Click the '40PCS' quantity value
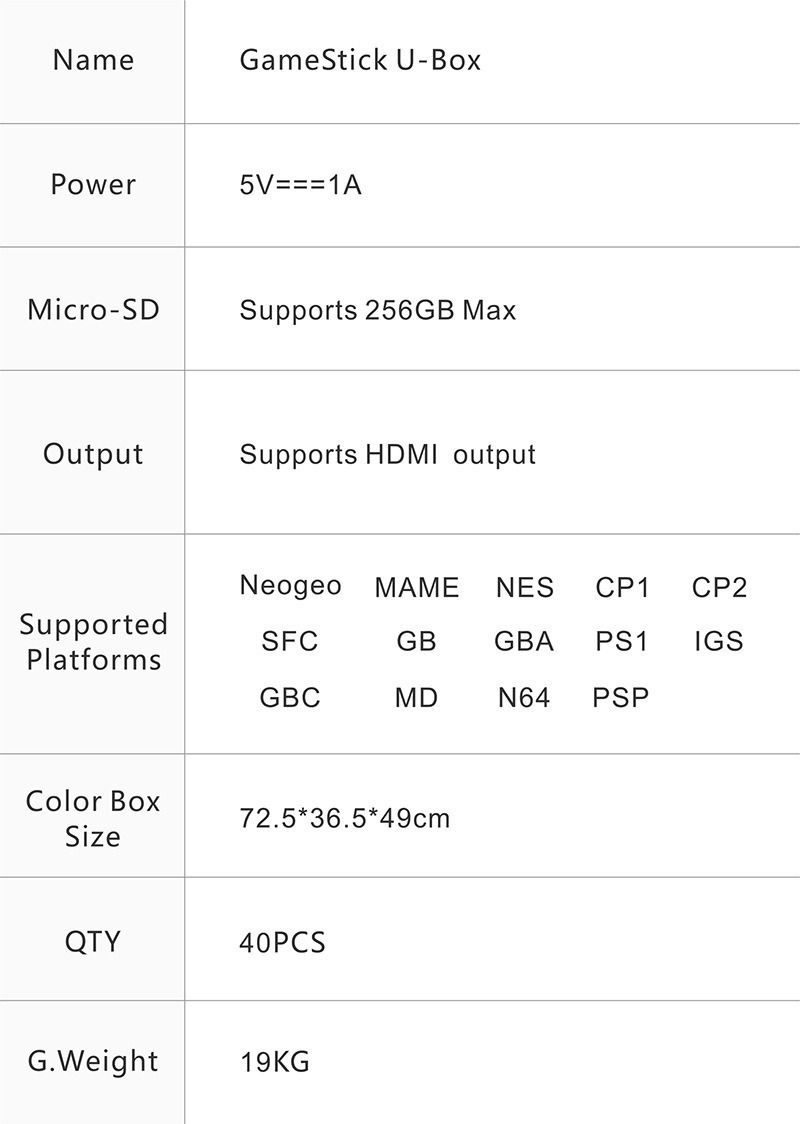 coord(282,943)
